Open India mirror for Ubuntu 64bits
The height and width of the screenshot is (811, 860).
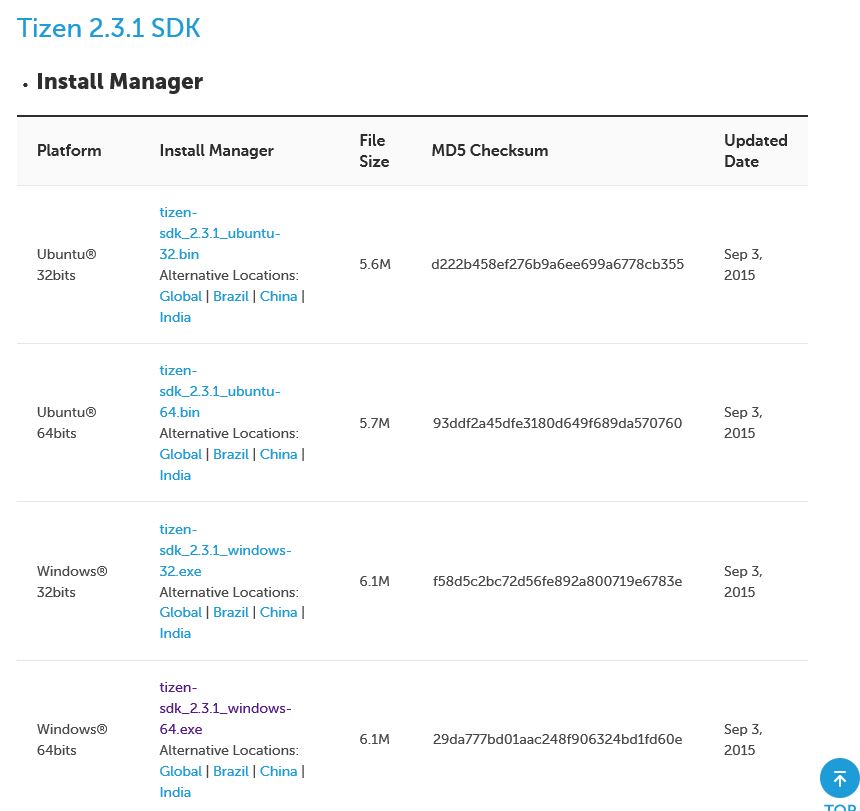175,475
